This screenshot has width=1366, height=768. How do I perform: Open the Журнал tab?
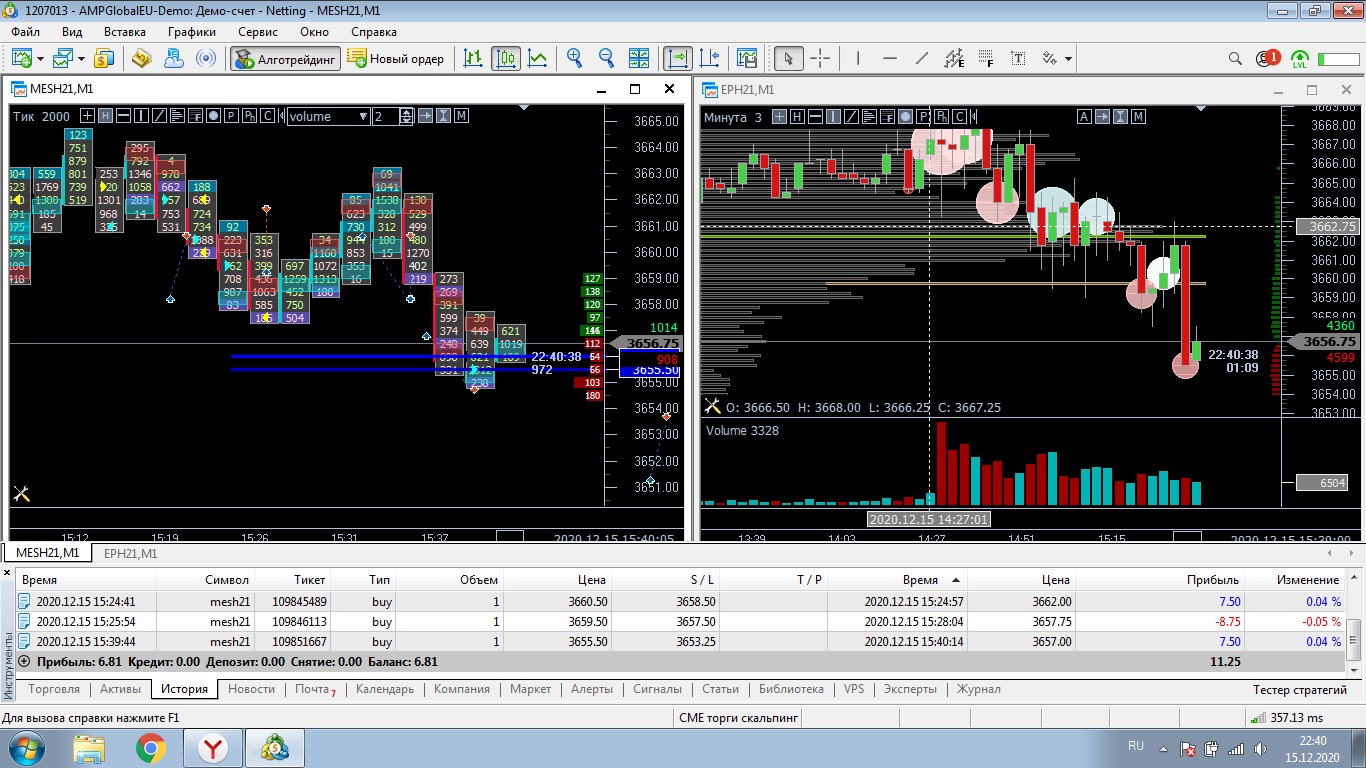tap(978, 689)
